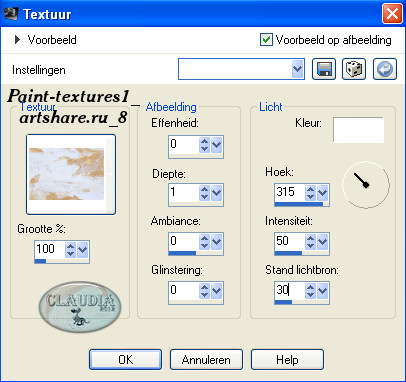Click inside the Stand lichtbron value field
Viewport: 406px width, 382px height.
pos(289,290)
